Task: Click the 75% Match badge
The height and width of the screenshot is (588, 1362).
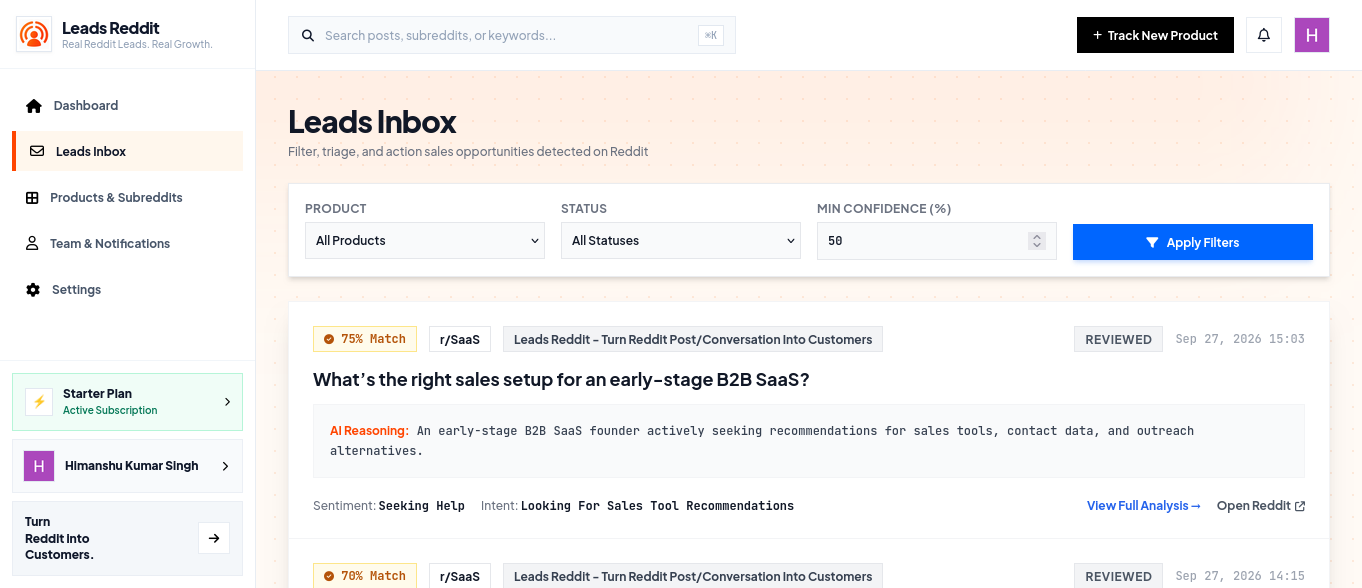Action: coord(365,339)
